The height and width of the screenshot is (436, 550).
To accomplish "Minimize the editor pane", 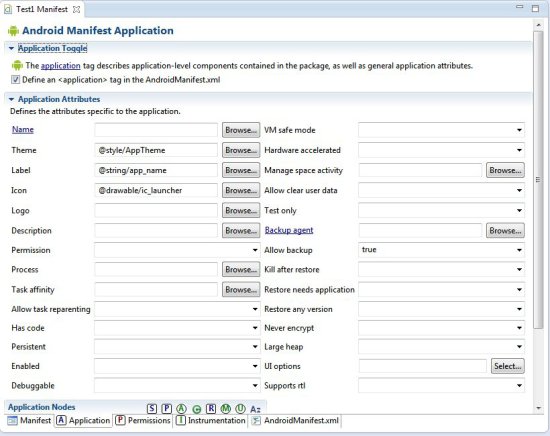I will [x=520, y=7].
